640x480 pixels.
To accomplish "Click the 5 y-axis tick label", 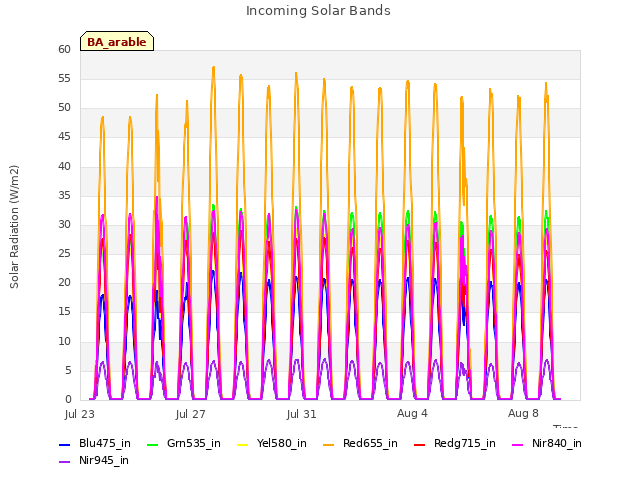I will pyautogui.click(x=68, y=371).
